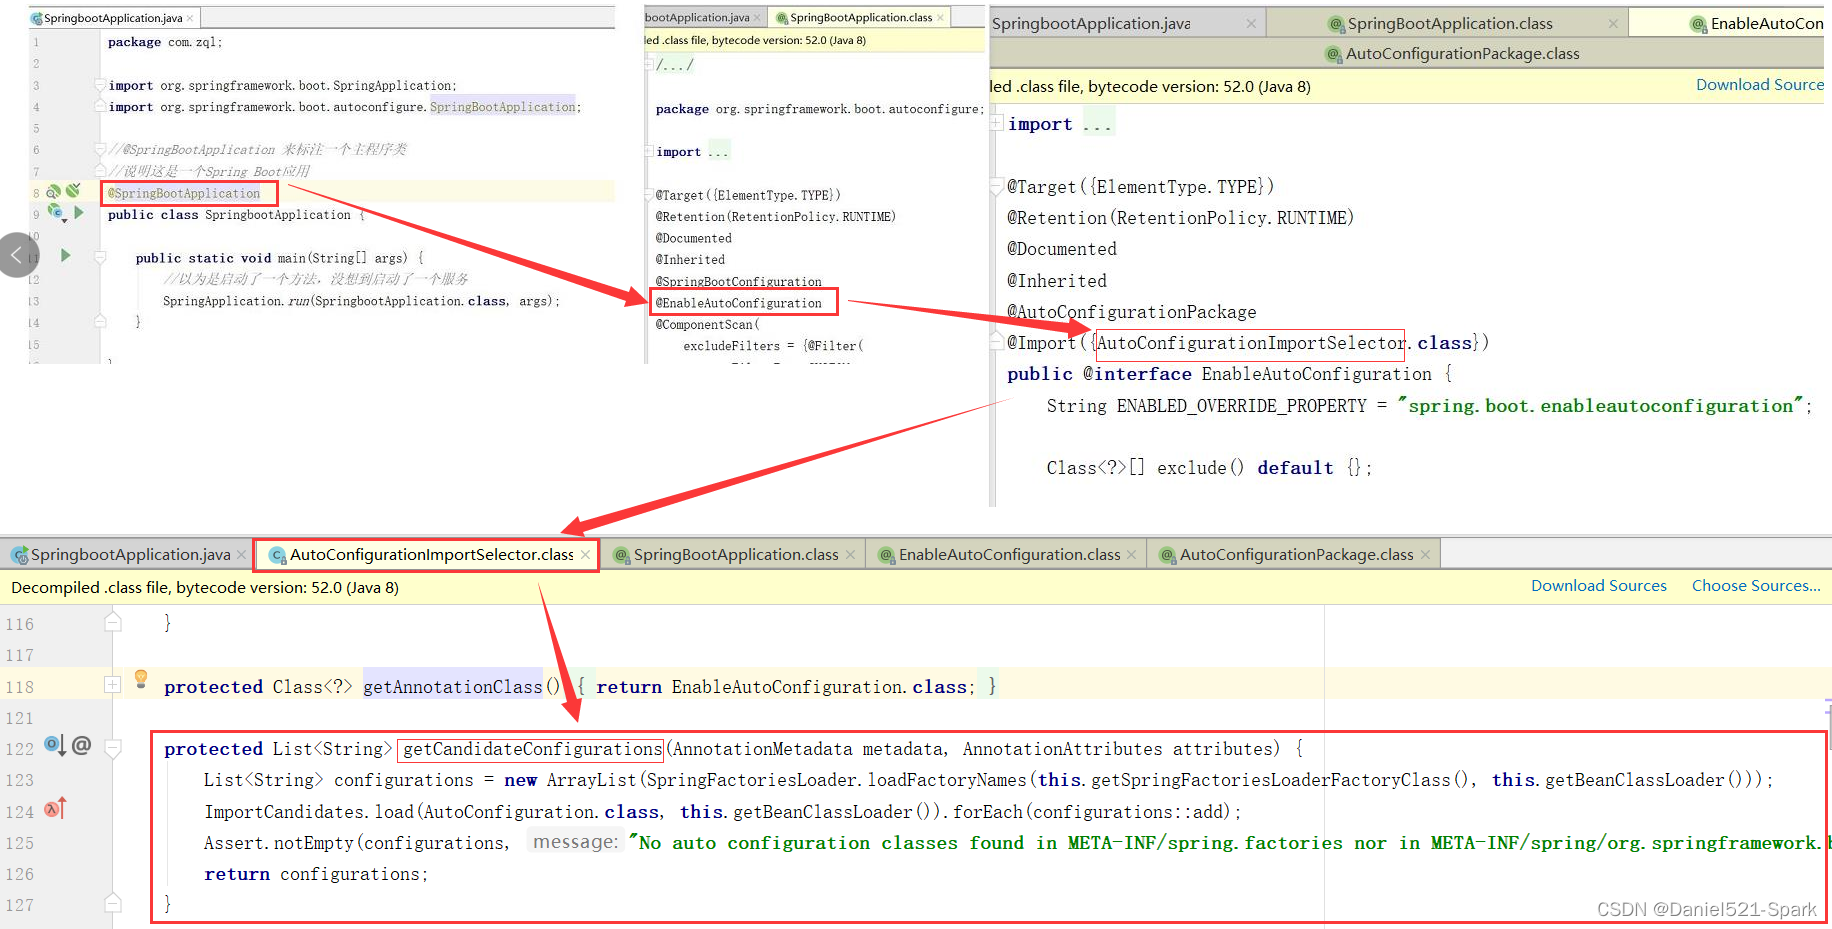Screen dimensions: 1832x929
Task: Click the fold marker on line 116
Action: click(x=113, y=622)
